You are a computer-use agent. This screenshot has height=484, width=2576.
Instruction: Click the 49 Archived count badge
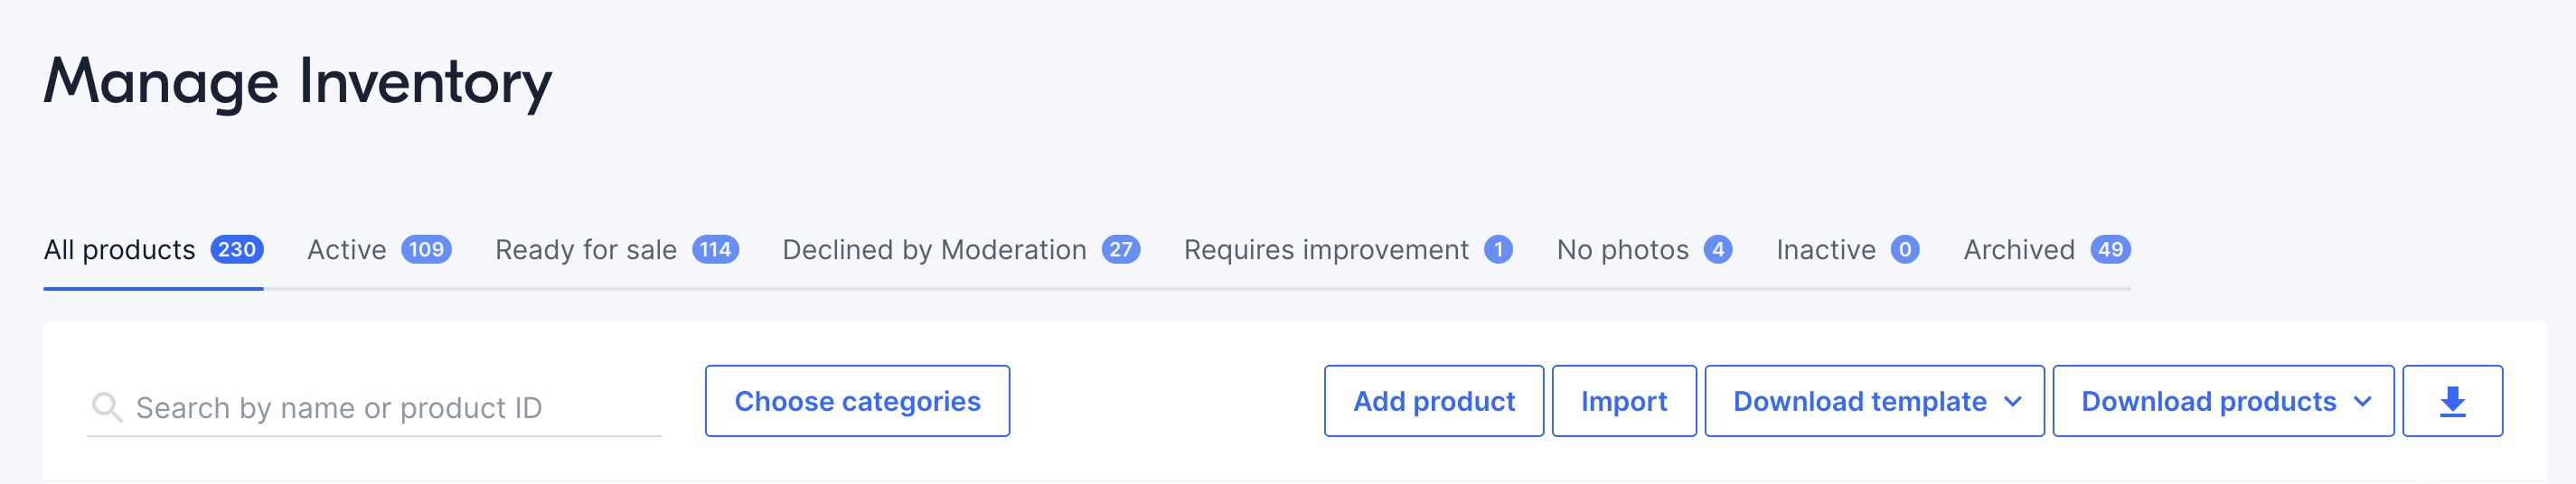[x=2110, y=249]
